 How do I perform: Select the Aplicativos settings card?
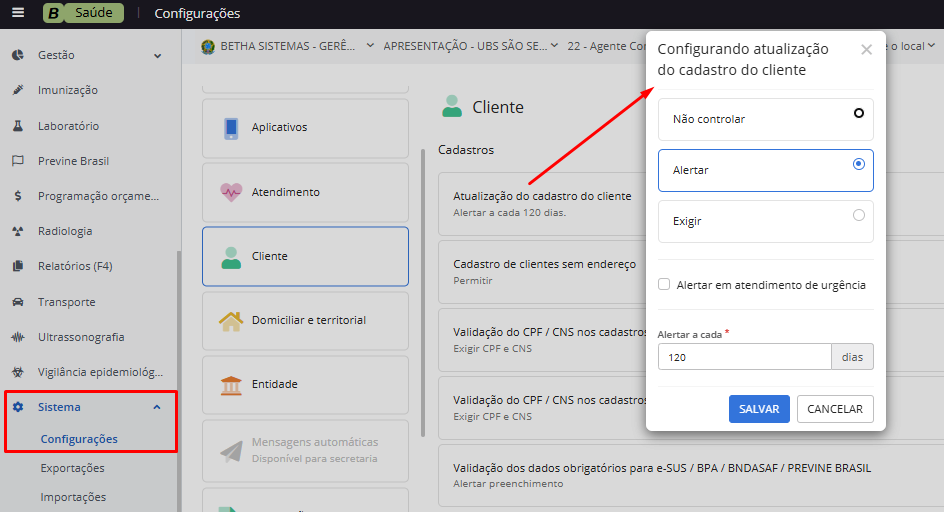pyautogui.click(x=305, y=128)
